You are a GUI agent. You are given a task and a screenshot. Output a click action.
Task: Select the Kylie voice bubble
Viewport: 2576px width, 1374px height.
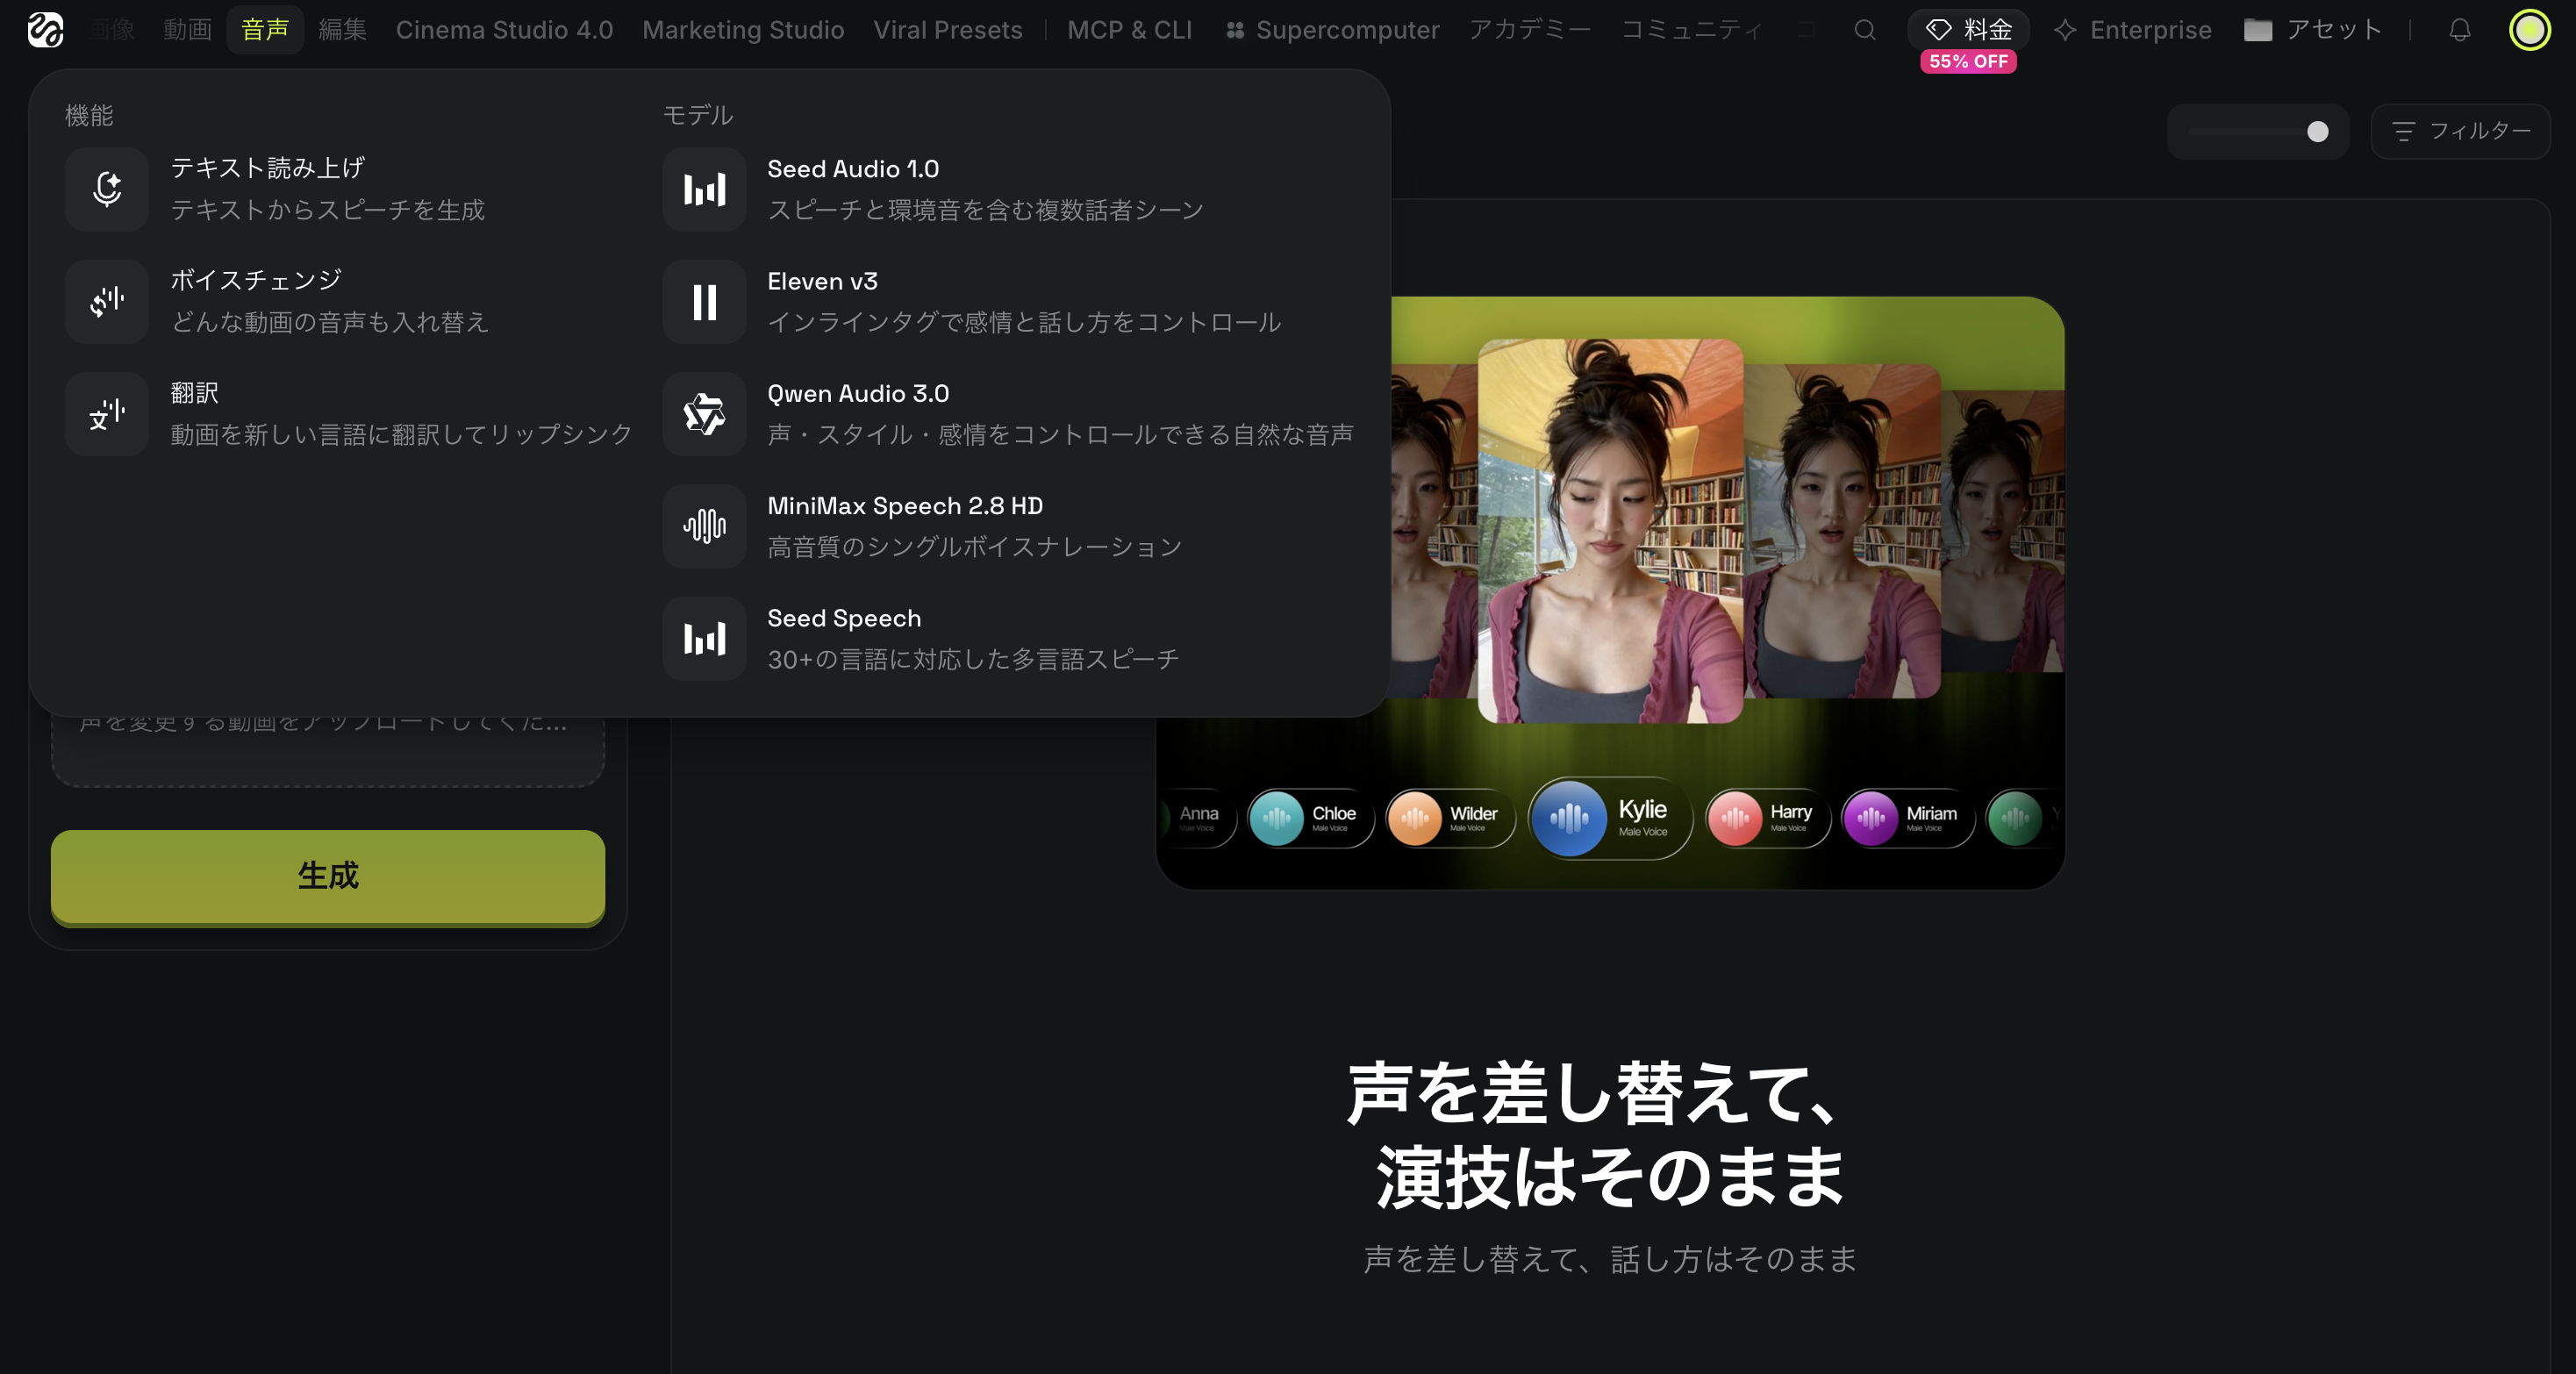coord(1610,818)
